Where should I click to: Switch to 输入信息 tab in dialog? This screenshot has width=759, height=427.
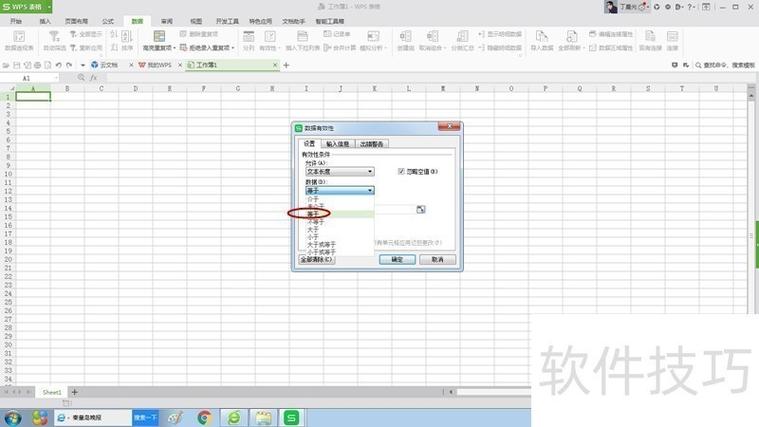point(338,144)
